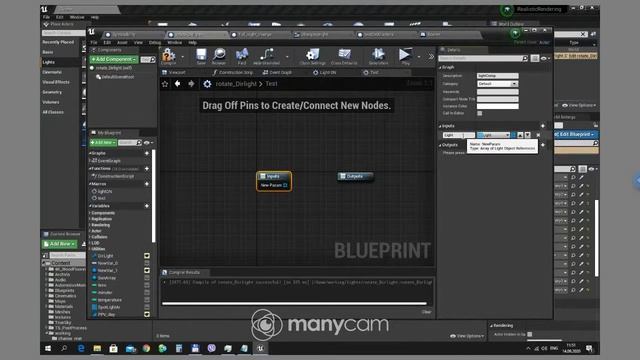Open the Light parameter type dropdown
Image resolution: width=640 pixels, height=360 pixels.
click(493, 135)
